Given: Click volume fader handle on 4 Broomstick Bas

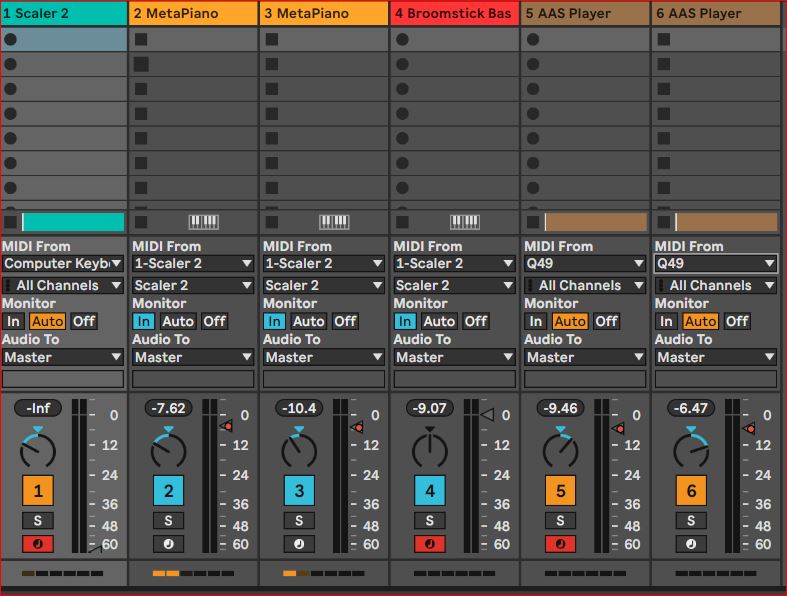Looking at the screenshot, I should click(x=487, y=415).
